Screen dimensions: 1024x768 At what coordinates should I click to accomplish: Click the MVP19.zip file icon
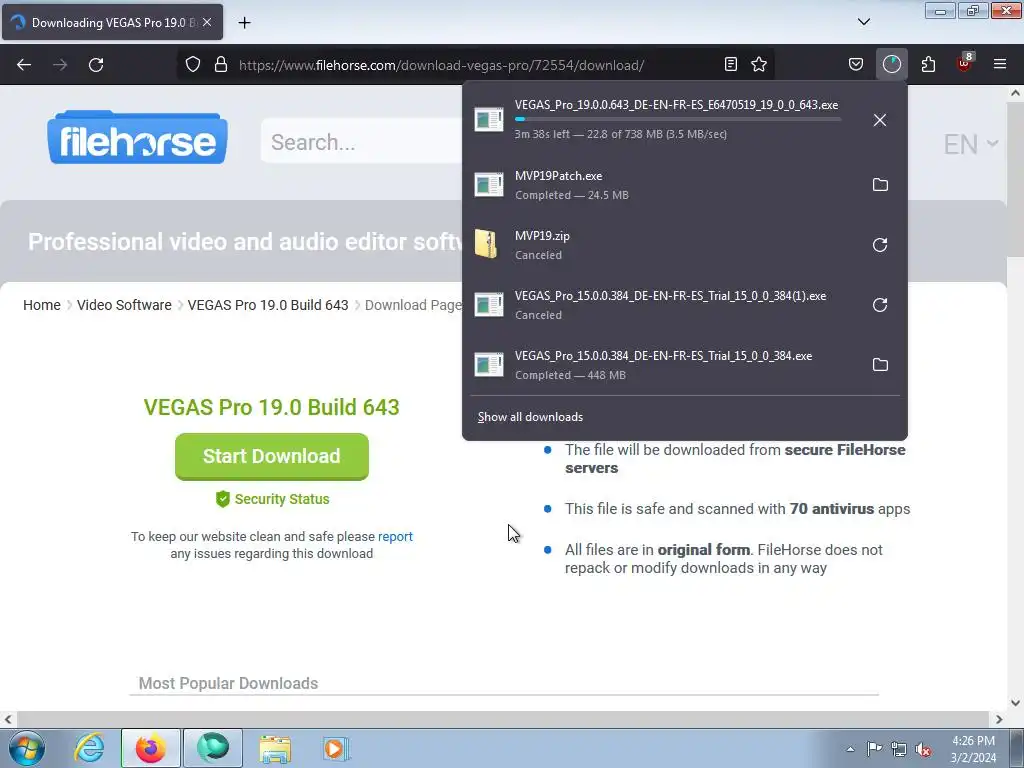point(486,244)
